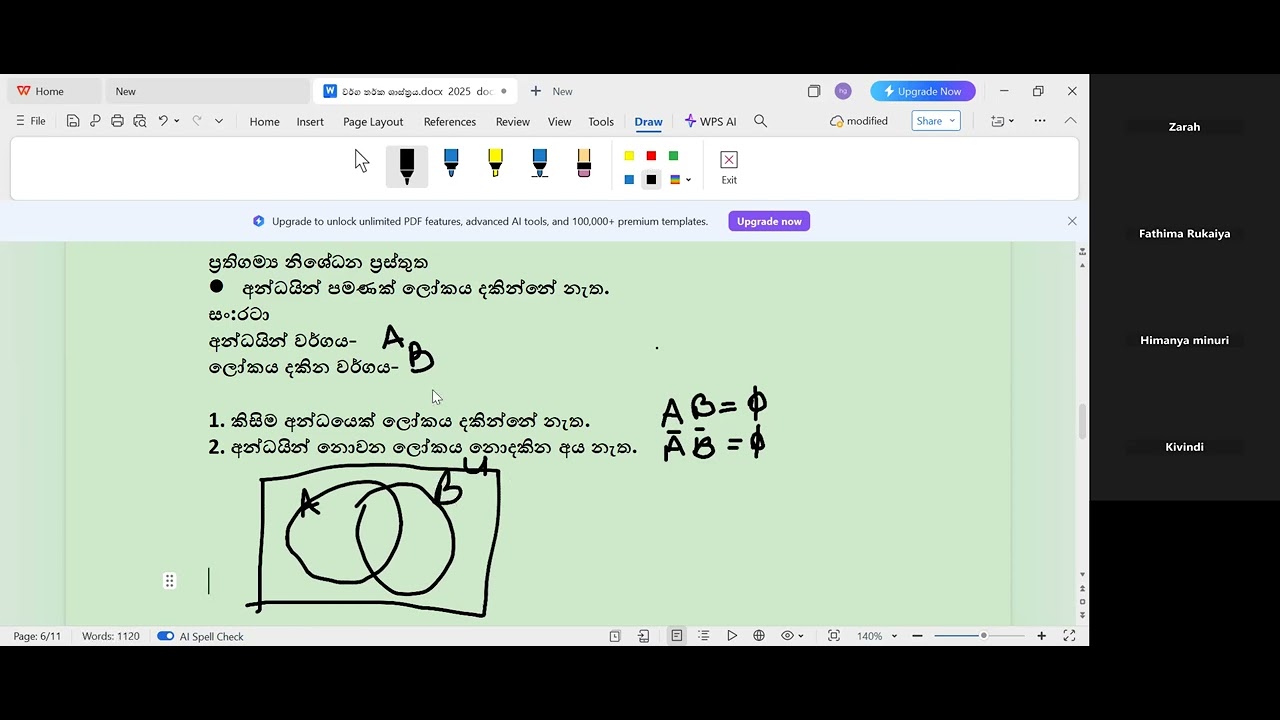The height and width of the screenshot is (720, 1280).
Task: Select the yellow highlighter pen
Action: [495, 163]
